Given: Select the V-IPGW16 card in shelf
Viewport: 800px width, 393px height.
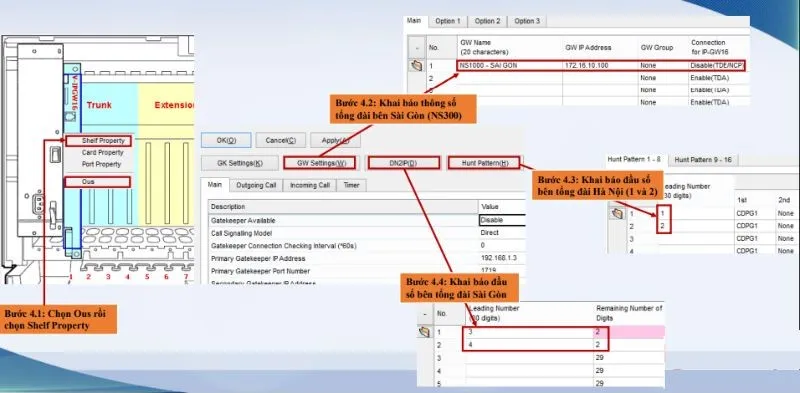Looking at the screenshot, I should (x=72, y=161).
